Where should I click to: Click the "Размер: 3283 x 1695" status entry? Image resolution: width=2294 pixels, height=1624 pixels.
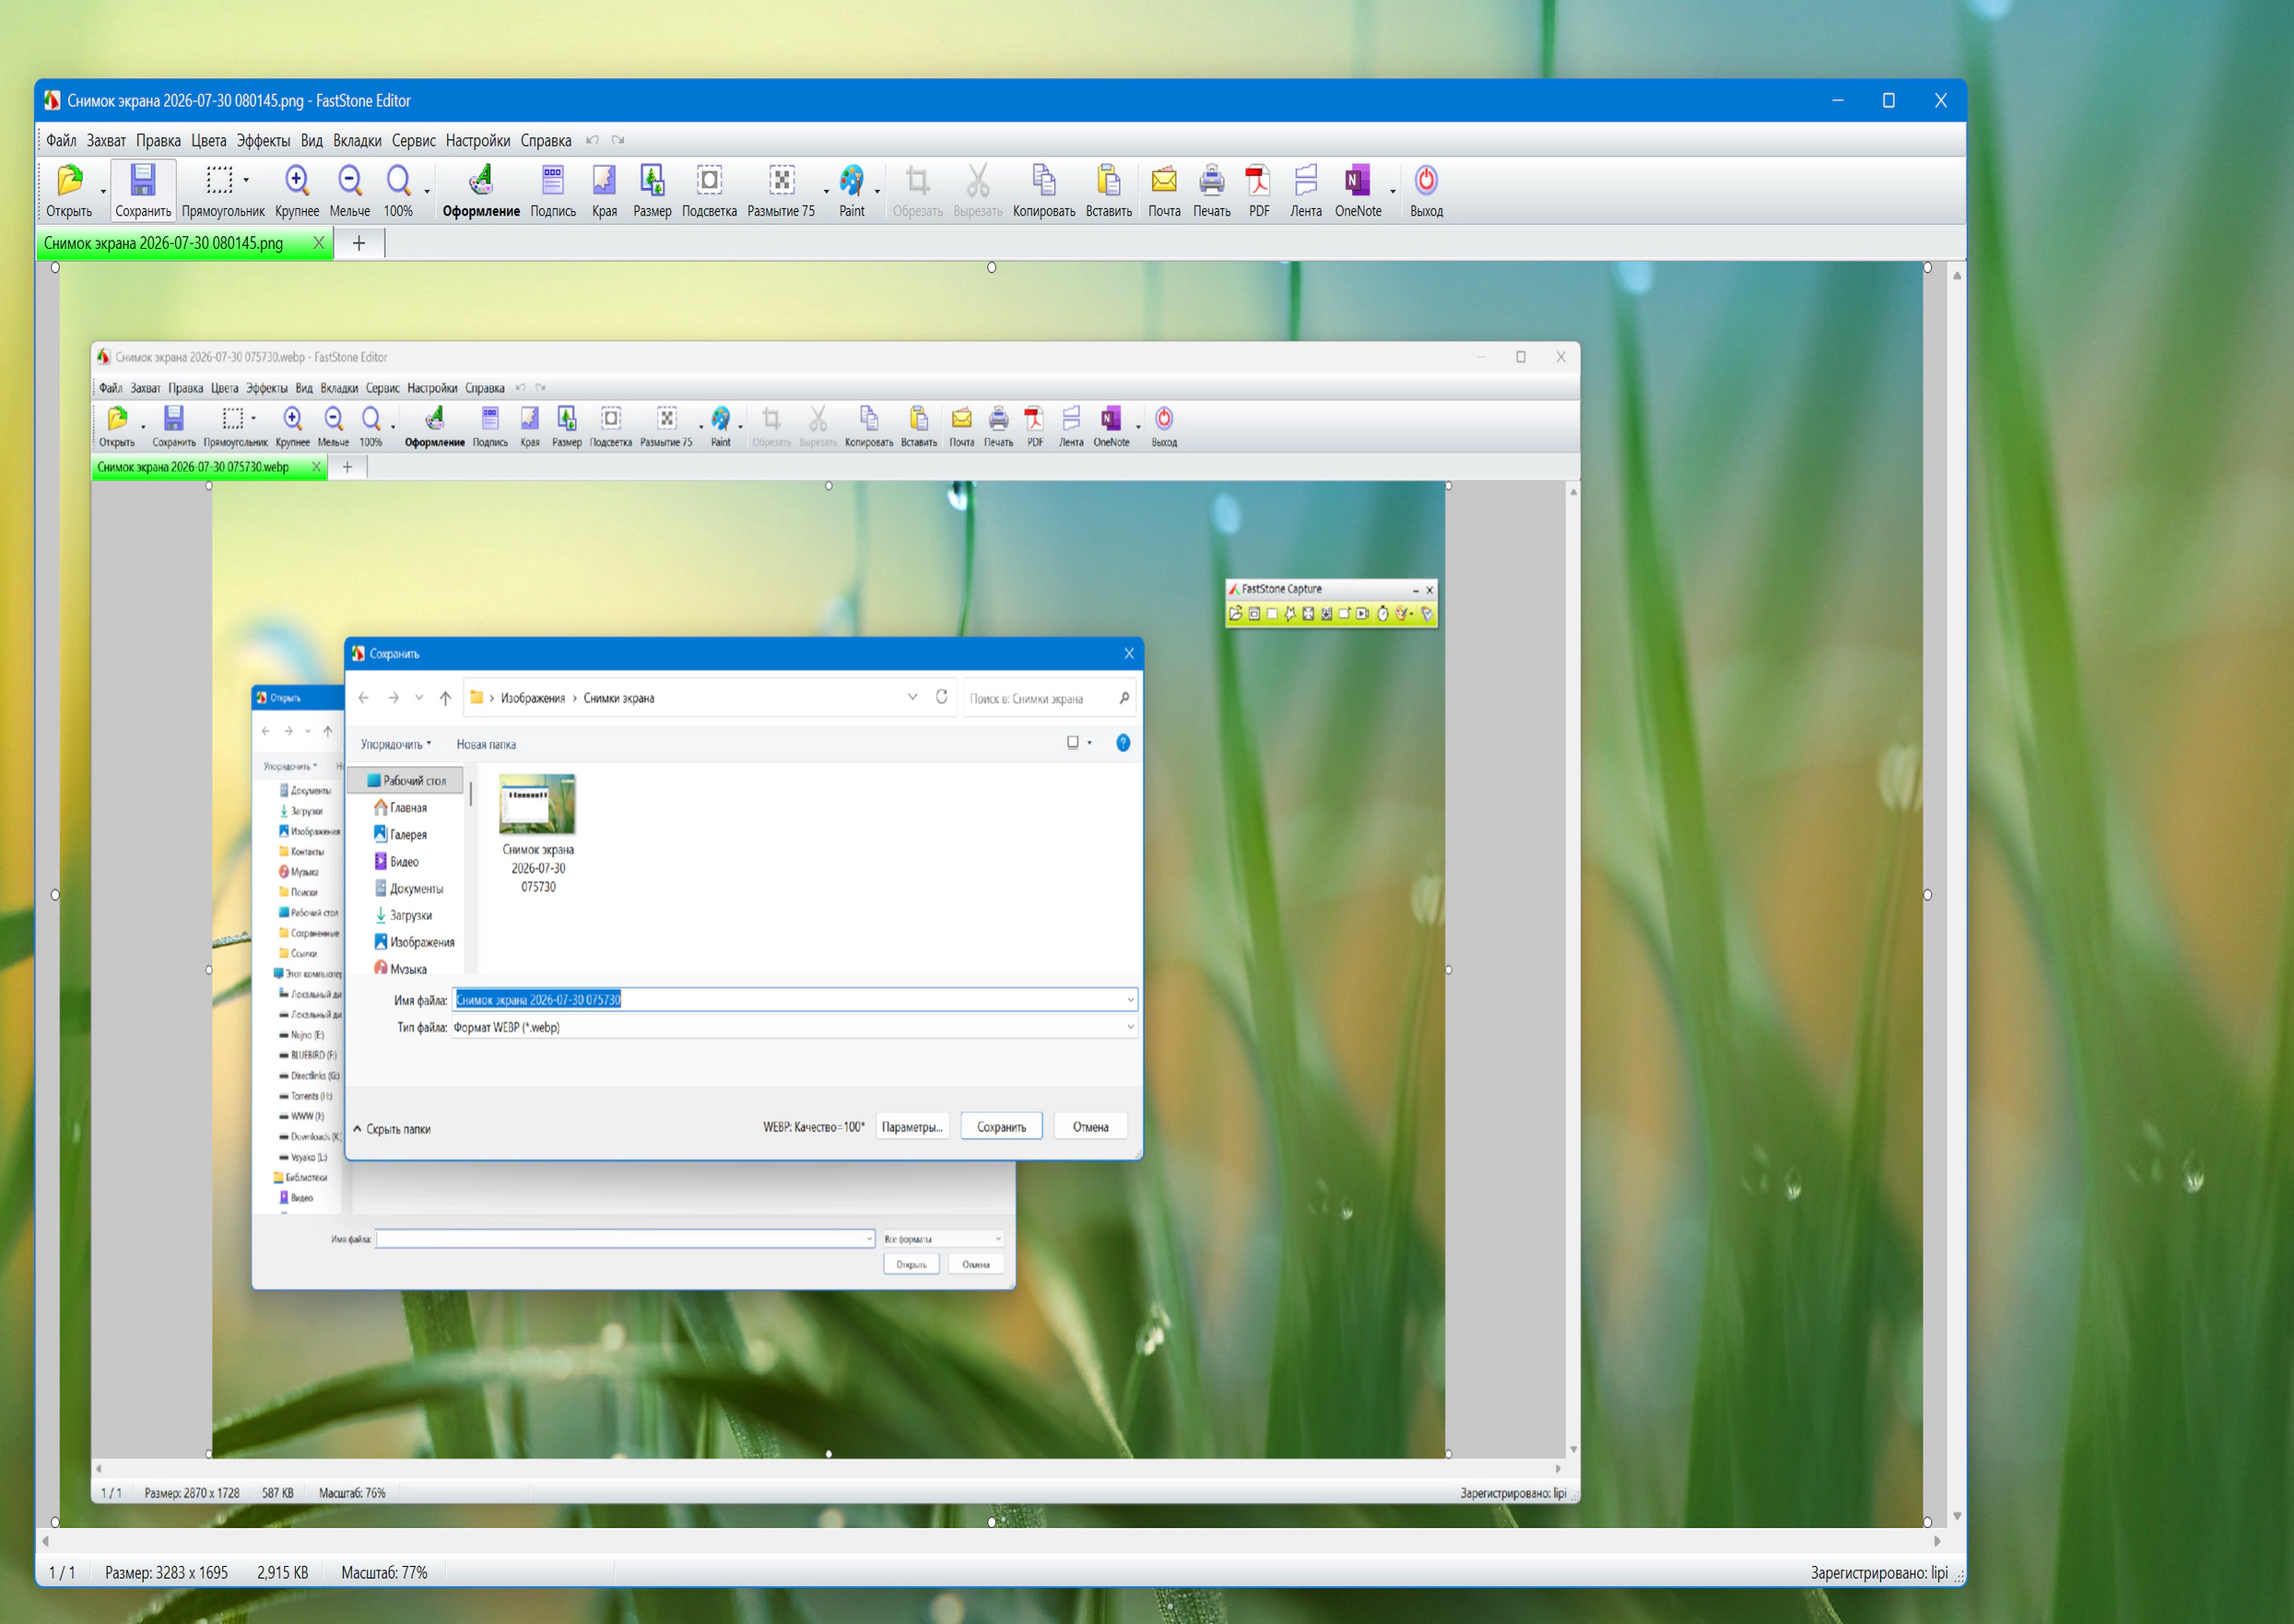pyautogui.click(x=166, y=1573)
